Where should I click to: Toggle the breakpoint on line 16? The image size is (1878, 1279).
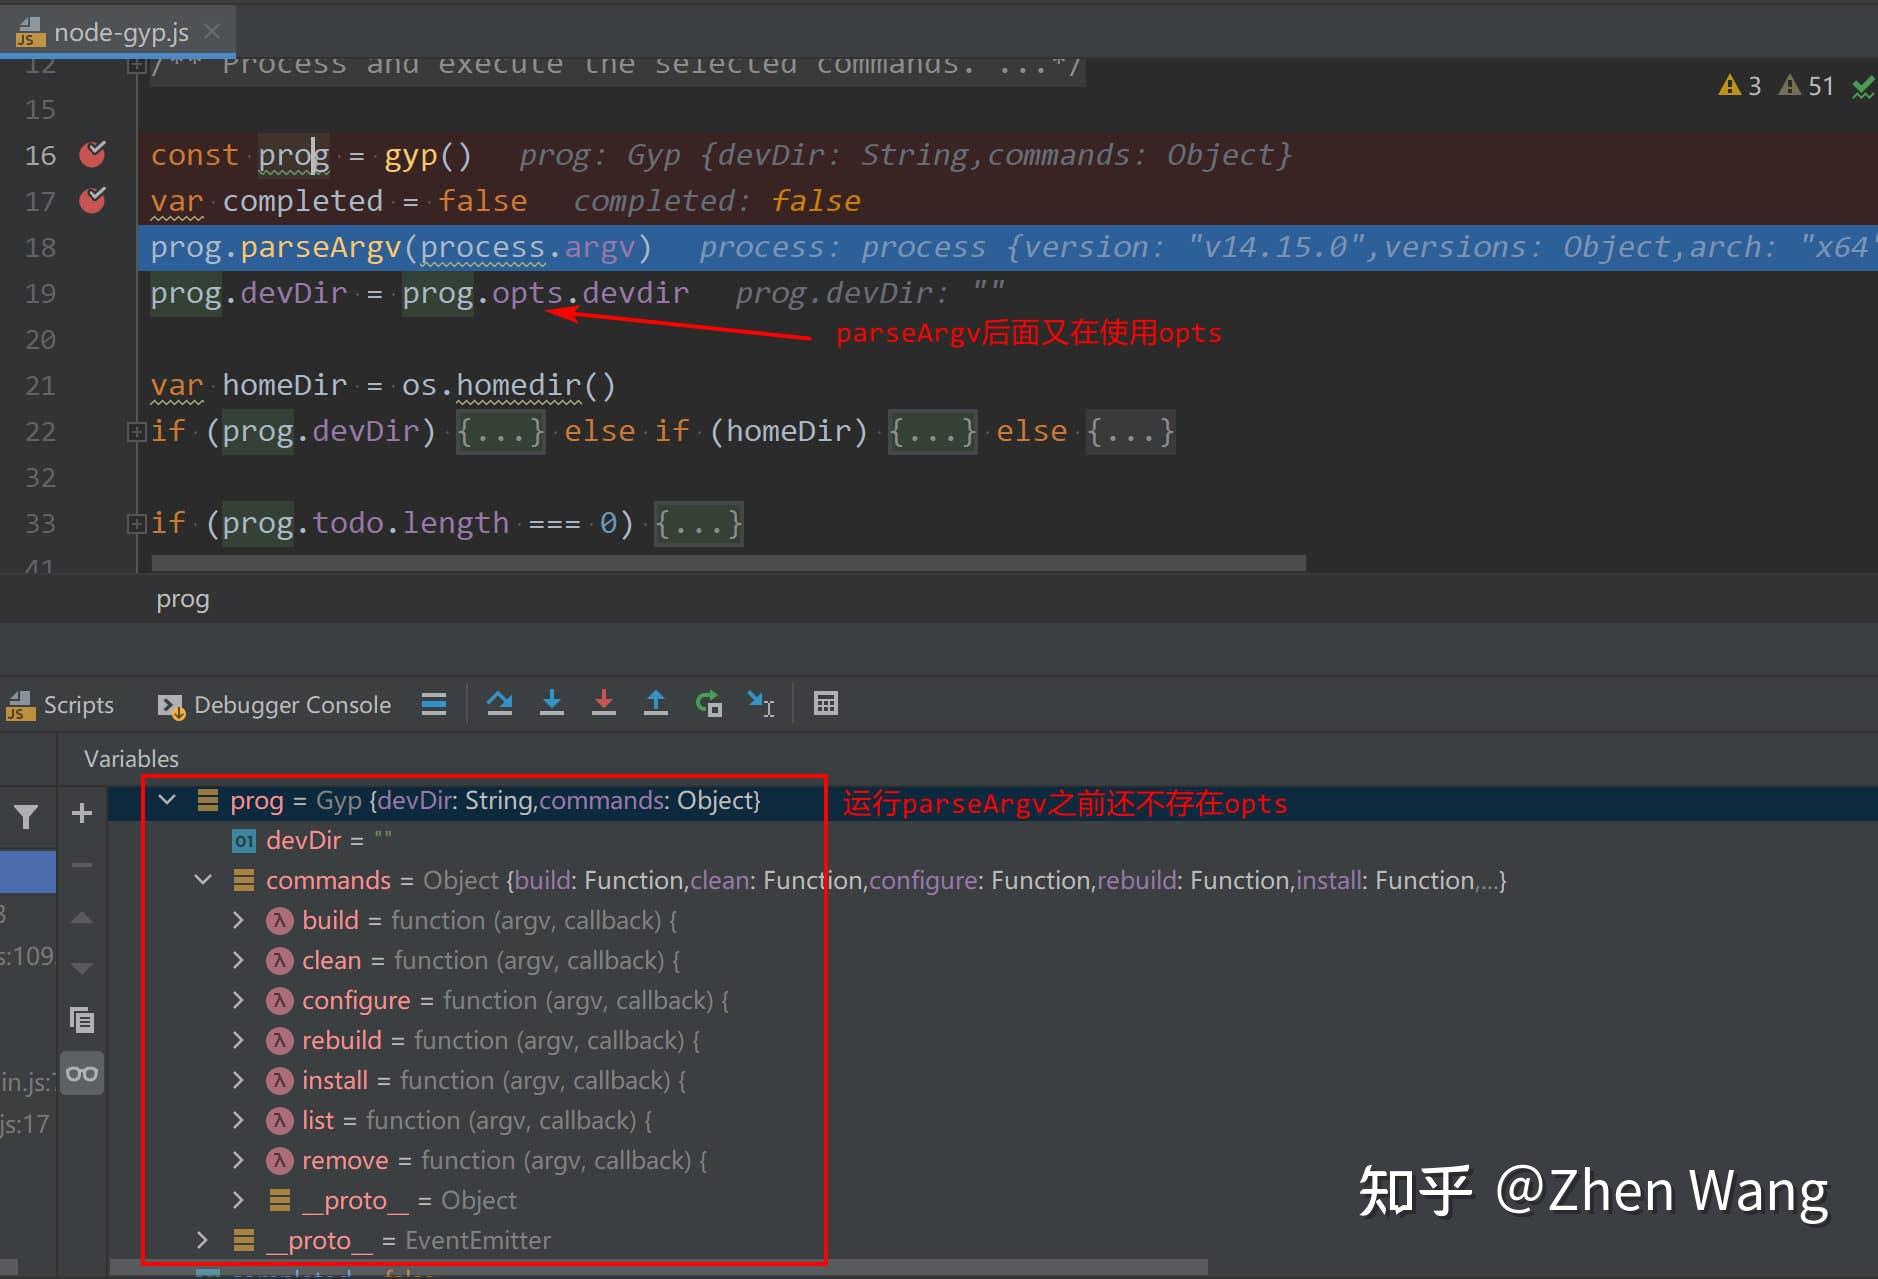92,154
